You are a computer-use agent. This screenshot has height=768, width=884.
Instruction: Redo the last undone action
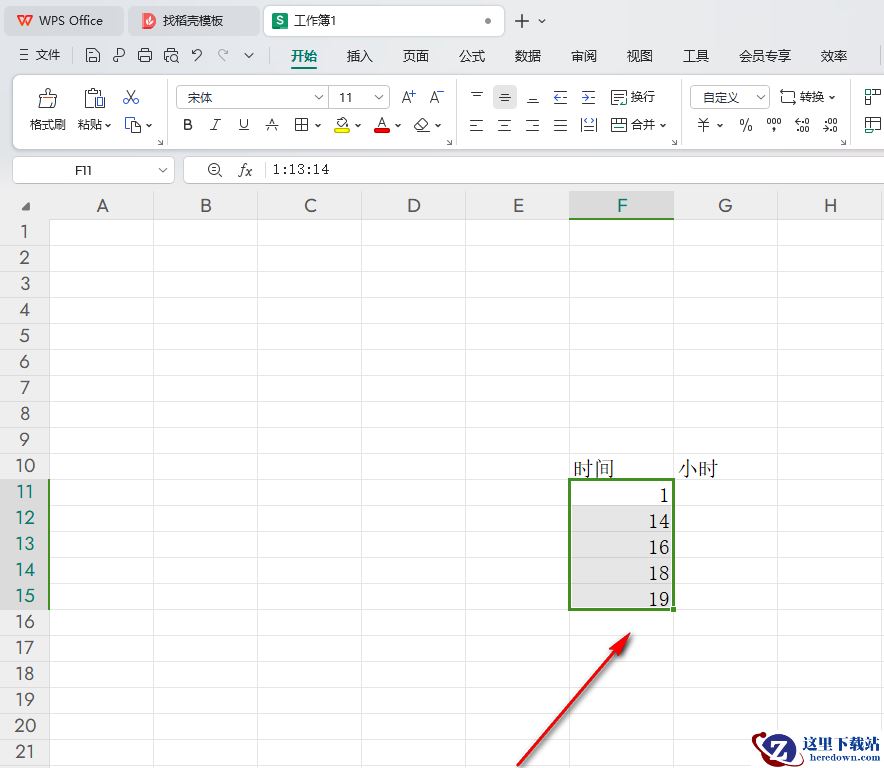223,55
